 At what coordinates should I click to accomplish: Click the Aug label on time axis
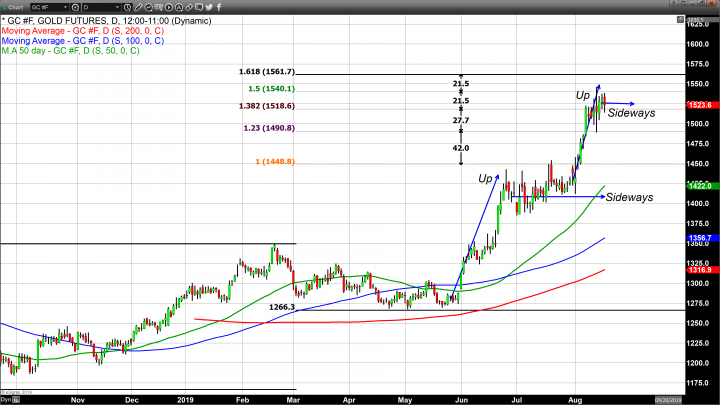(575, 400)
